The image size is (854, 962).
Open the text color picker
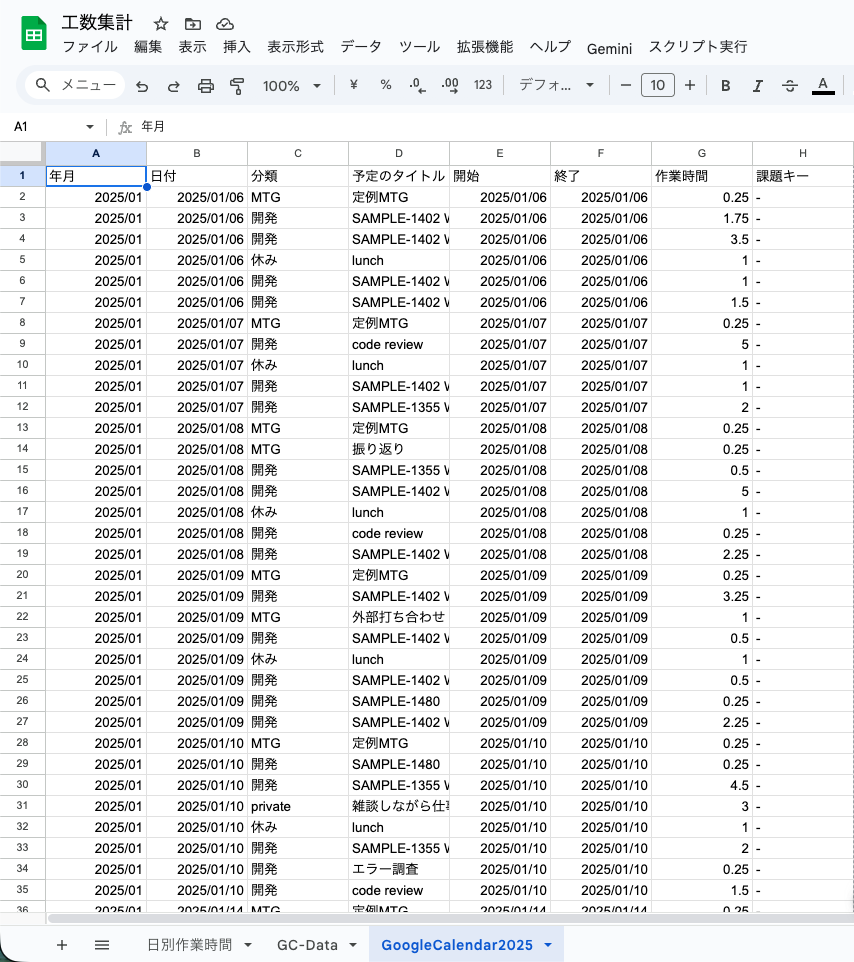(821, 85)
